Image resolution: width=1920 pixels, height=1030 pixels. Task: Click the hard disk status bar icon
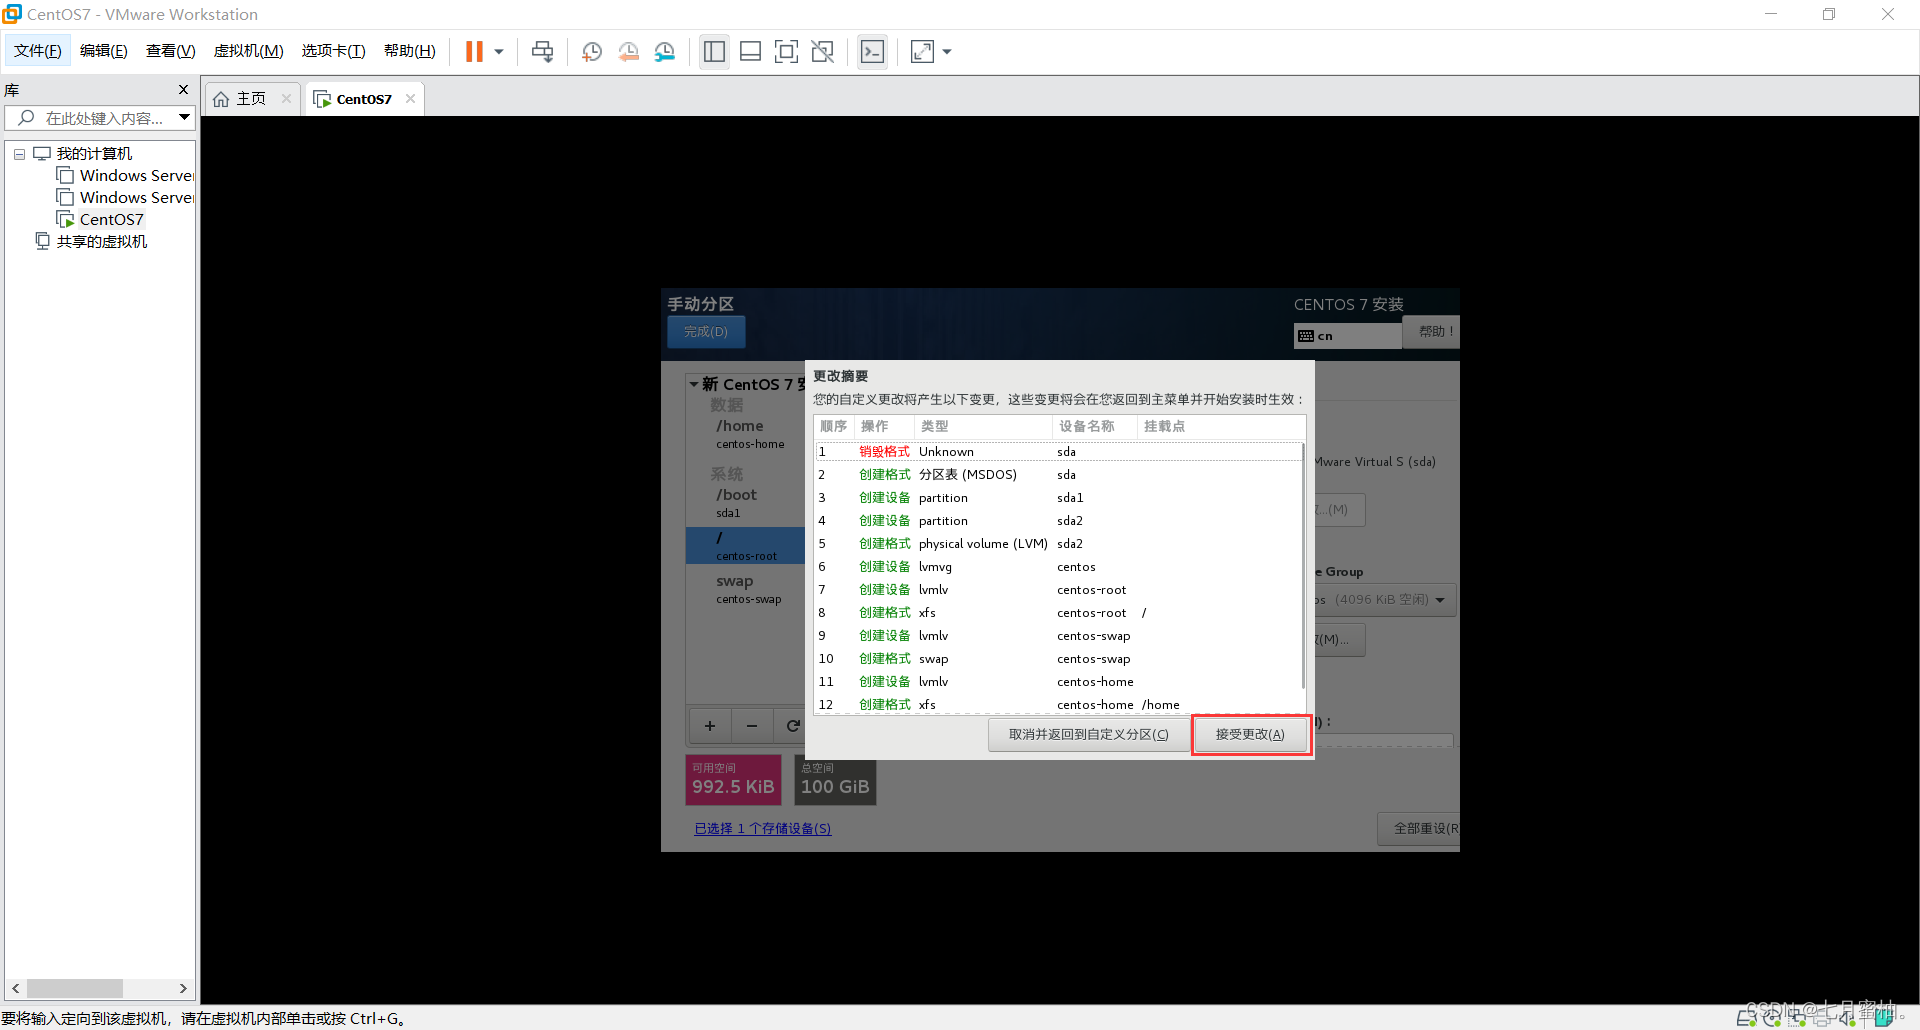1746,1017
